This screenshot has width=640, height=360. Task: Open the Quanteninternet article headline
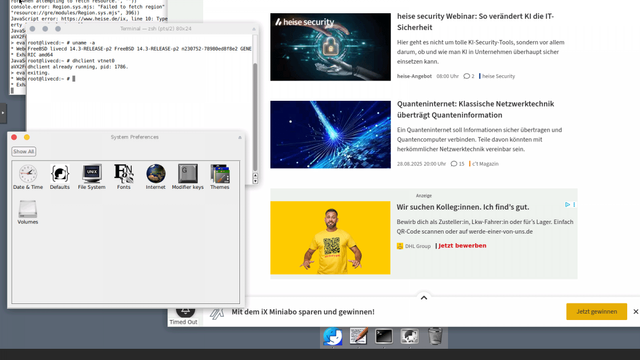pyautogui.click(x=476, y=109)
